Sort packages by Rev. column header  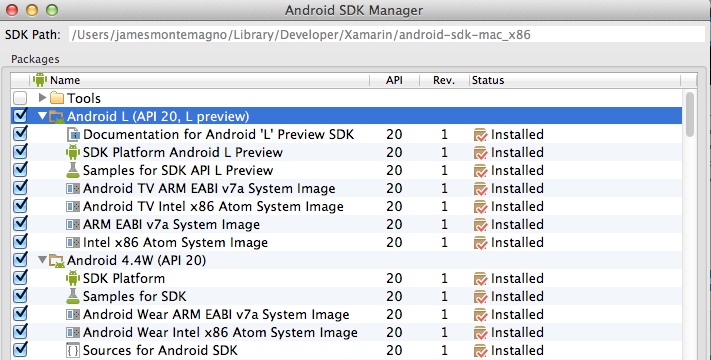[x=444, y=80]
